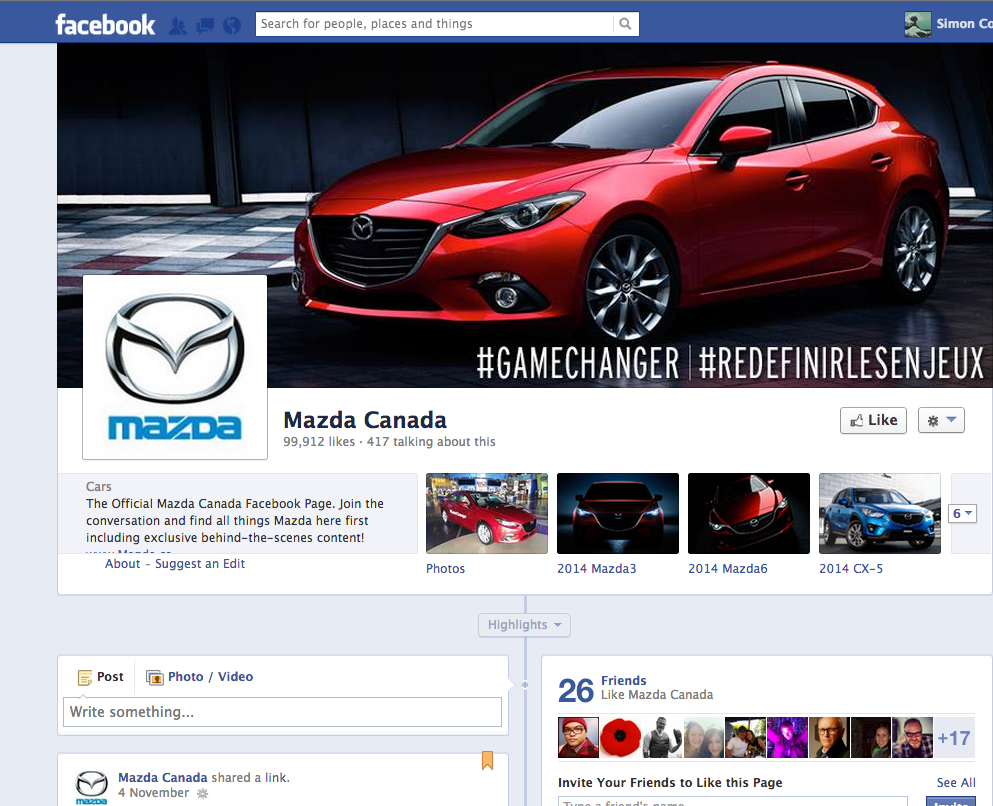Viewport: 993px width, 806px height.
Task: Open Simon's profile name link
Action: click(x=964, y=24)
